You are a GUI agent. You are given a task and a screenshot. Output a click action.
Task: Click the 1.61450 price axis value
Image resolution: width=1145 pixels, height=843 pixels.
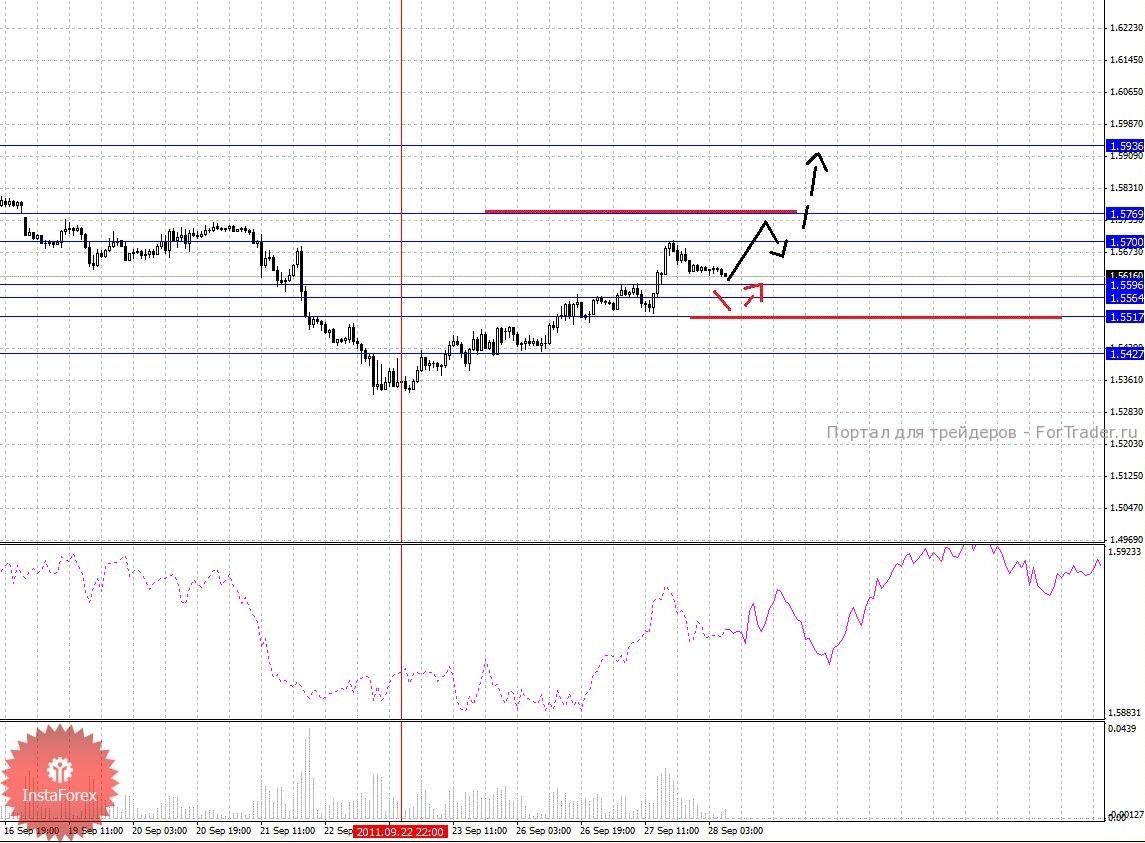1126,60
